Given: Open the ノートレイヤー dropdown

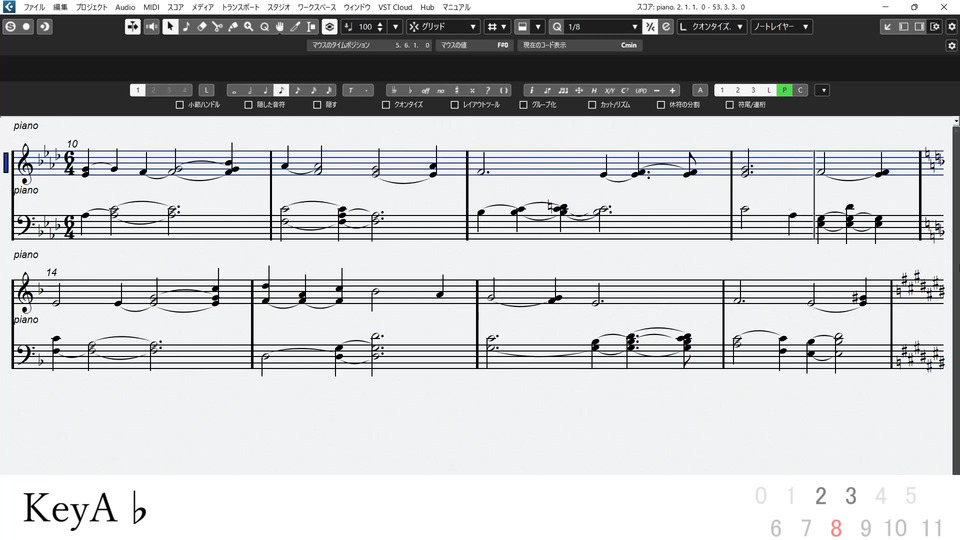Looking at the screenshot, I should coord(781,26).
